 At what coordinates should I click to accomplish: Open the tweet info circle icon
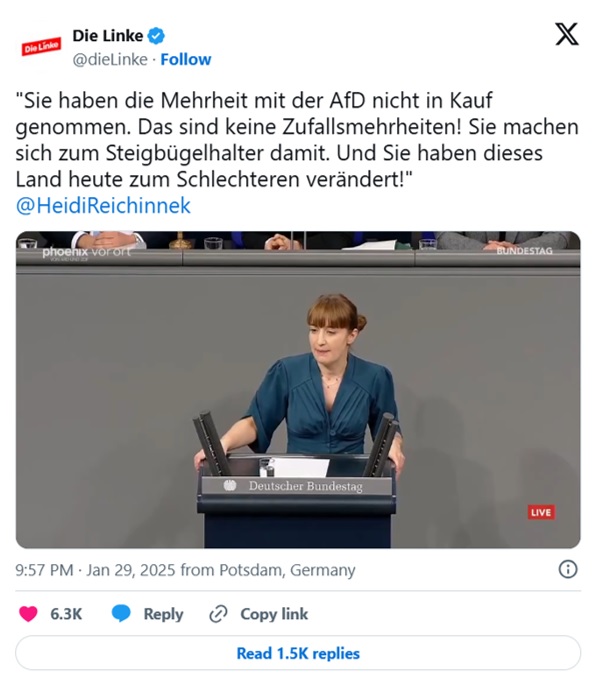point(568,569)
